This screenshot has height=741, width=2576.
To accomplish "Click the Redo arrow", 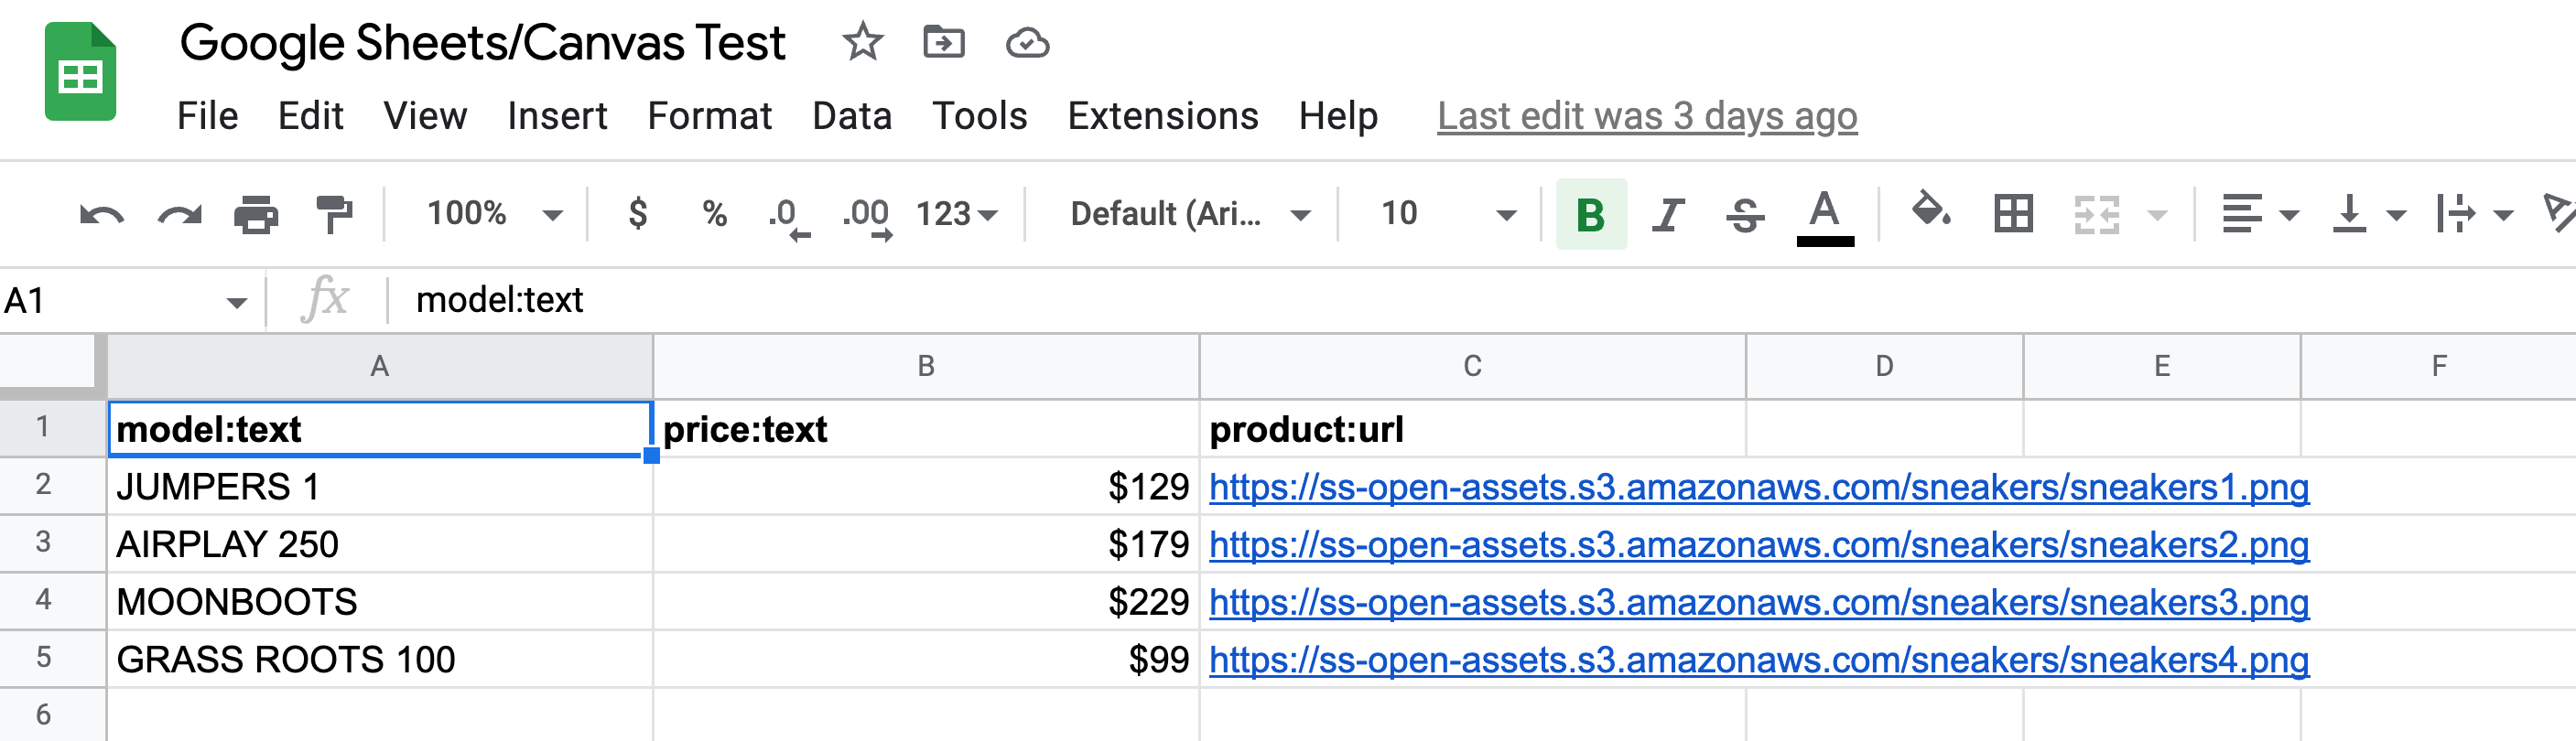I will [179, 214].
